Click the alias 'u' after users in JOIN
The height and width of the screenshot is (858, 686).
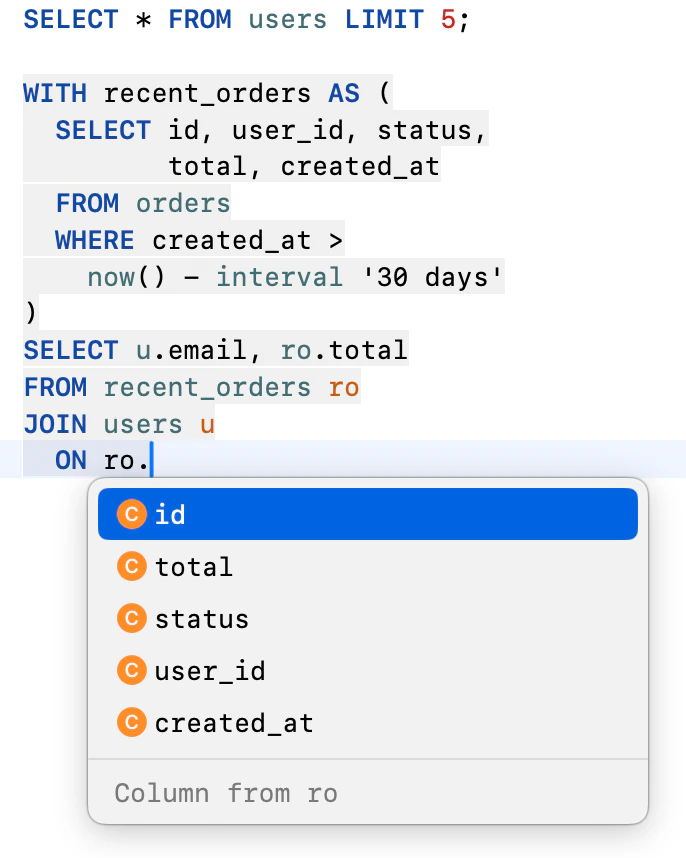pyautogui.click(x=207, y=425)
